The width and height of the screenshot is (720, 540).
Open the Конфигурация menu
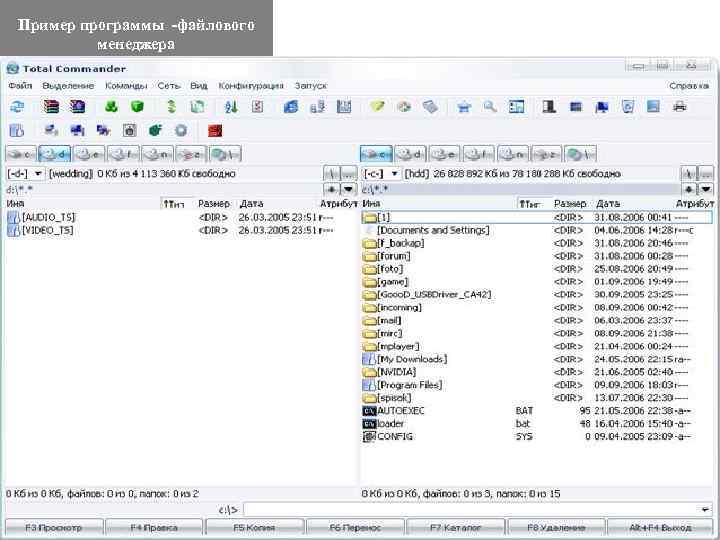[251, 85]
